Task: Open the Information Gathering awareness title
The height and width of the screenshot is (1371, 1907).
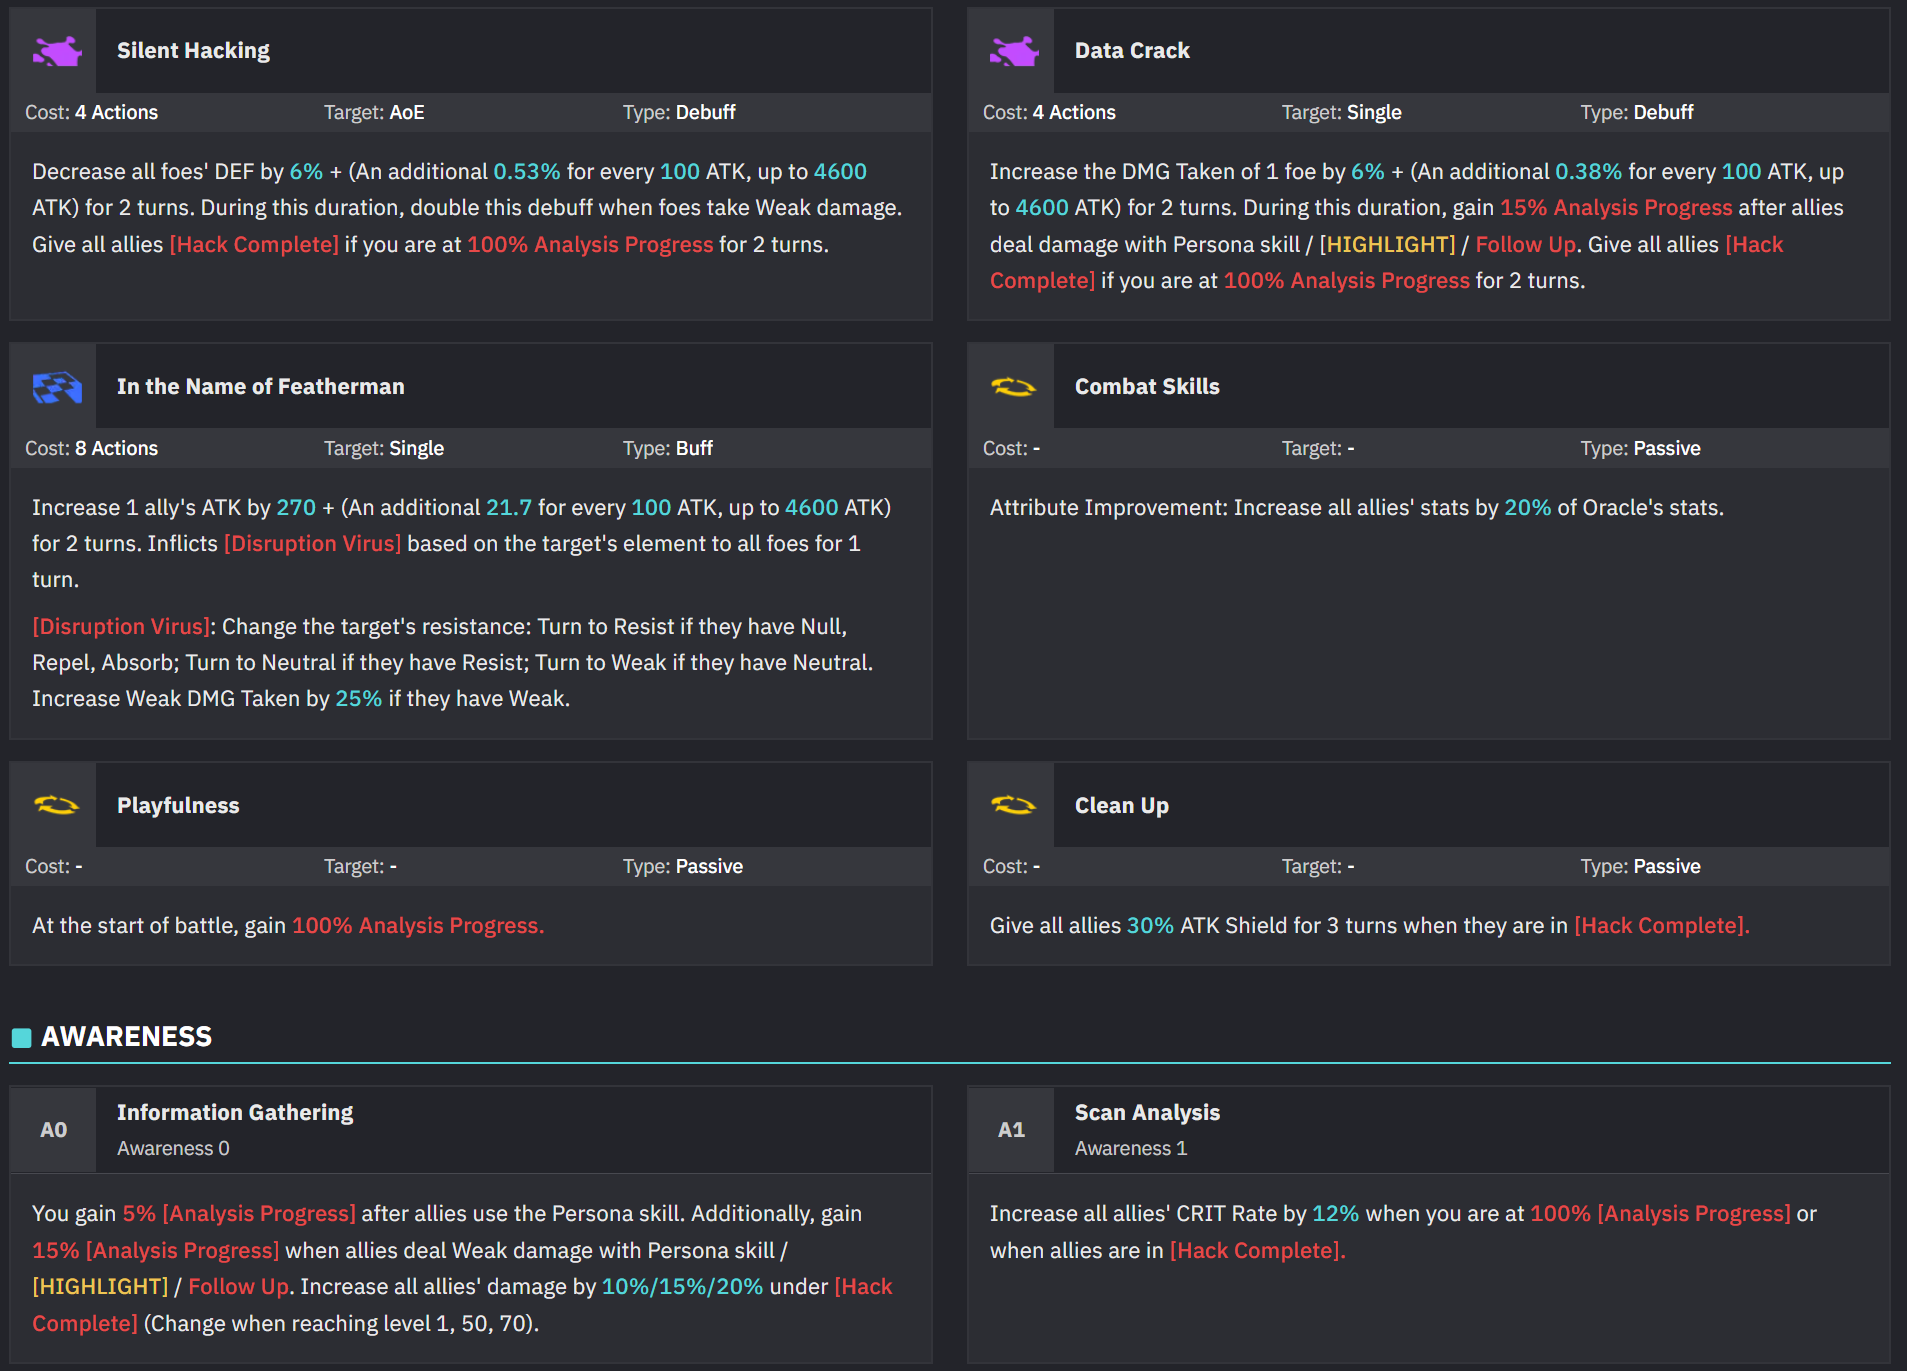Action: coord(235,1113)
